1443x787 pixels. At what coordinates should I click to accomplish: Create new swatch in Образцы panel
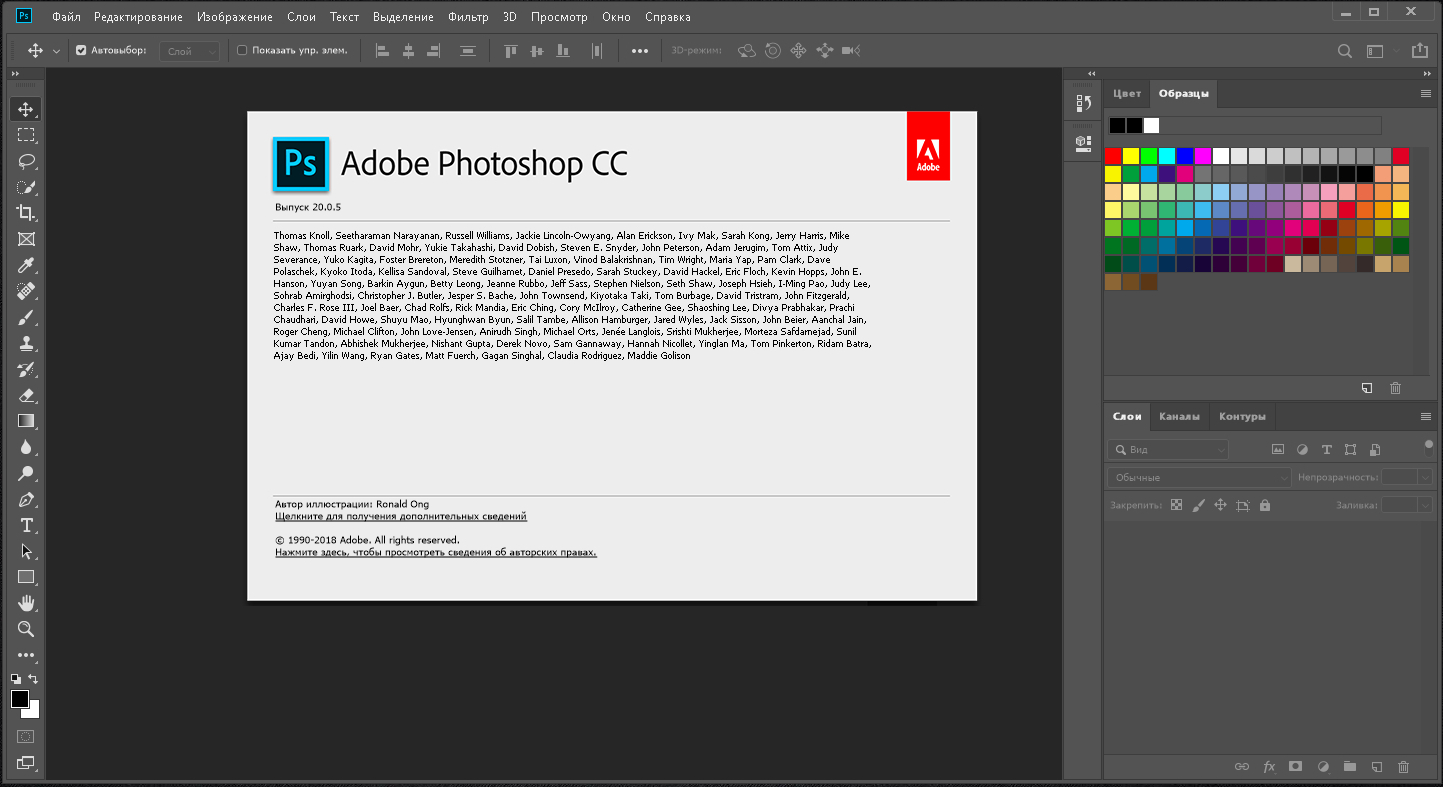tap(1368, 388)
